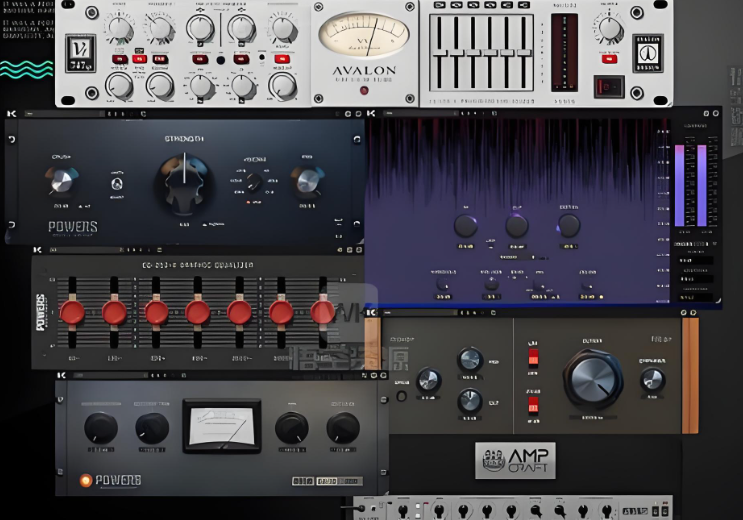Toggle the orange indicator below the Strength plugin's rotary selector
The image size is (743, 520).
(x=248, y=202)
